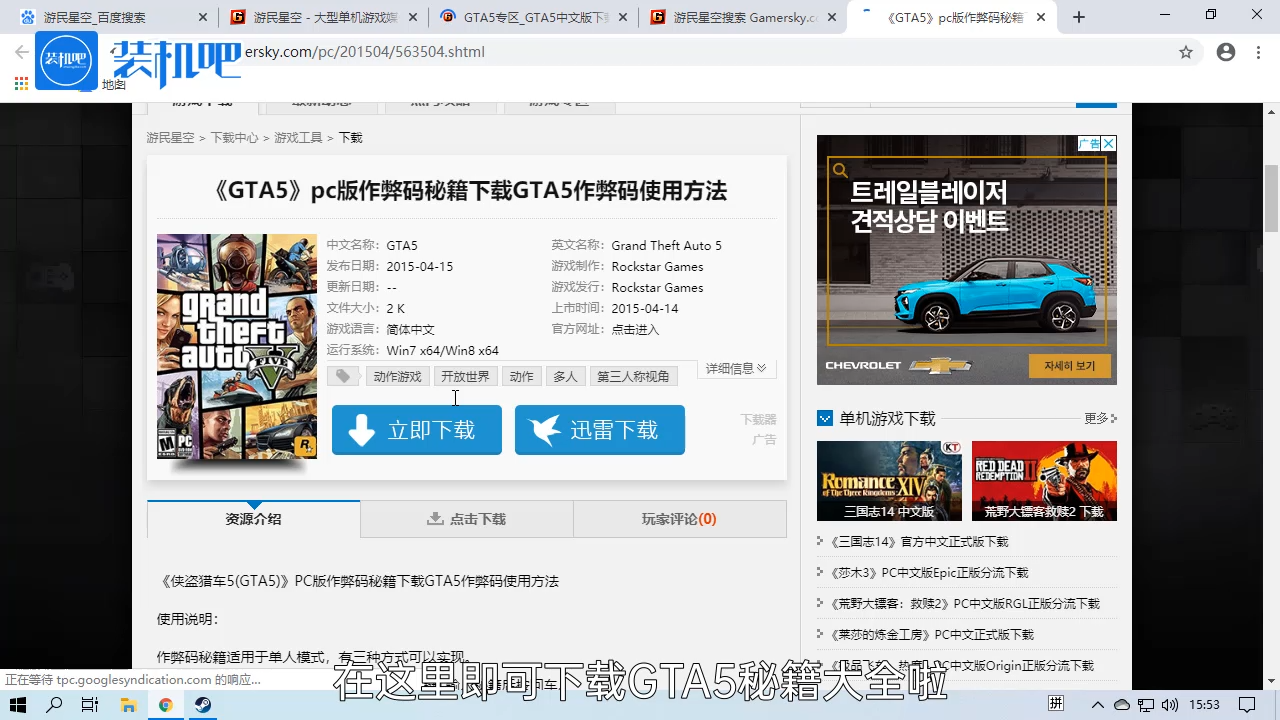Bookmark this page with the star icon
Viewport: 1280px width, 720px height.
pyautogui.click(x=1186, y=52)
